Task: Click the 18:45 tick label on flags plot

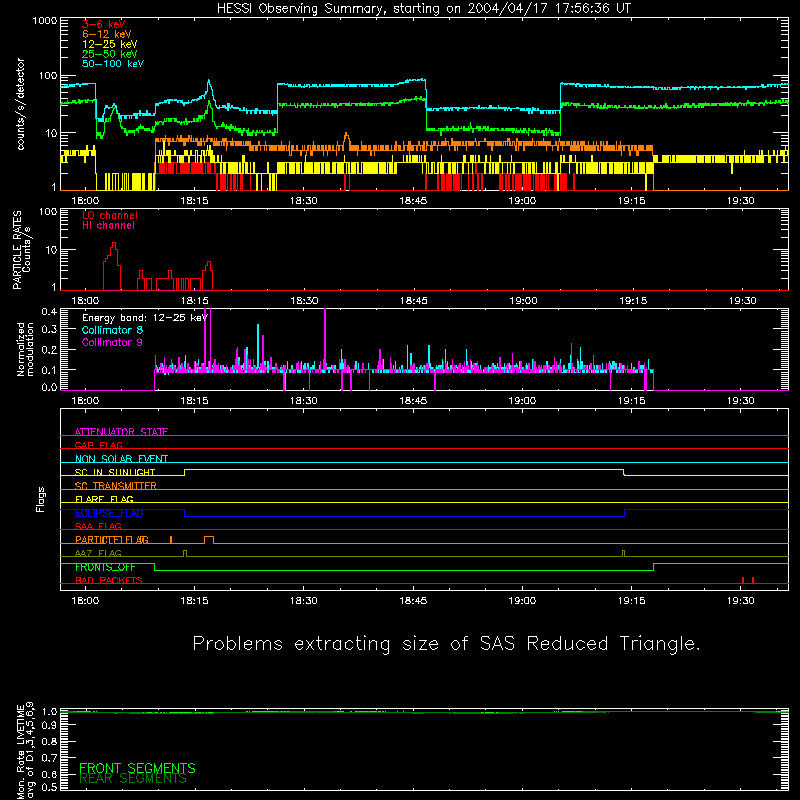Action: (413, 601)
